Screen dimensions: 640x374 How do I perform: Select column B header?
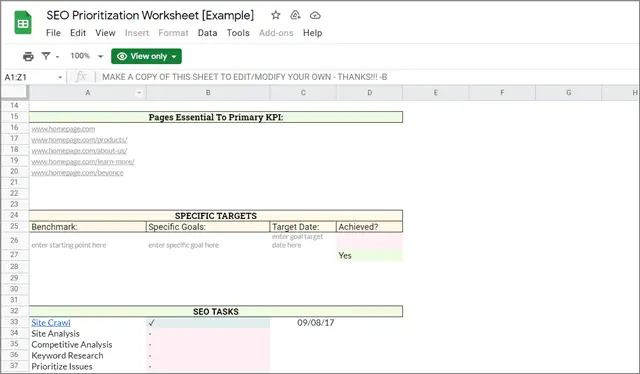point(208,93)
